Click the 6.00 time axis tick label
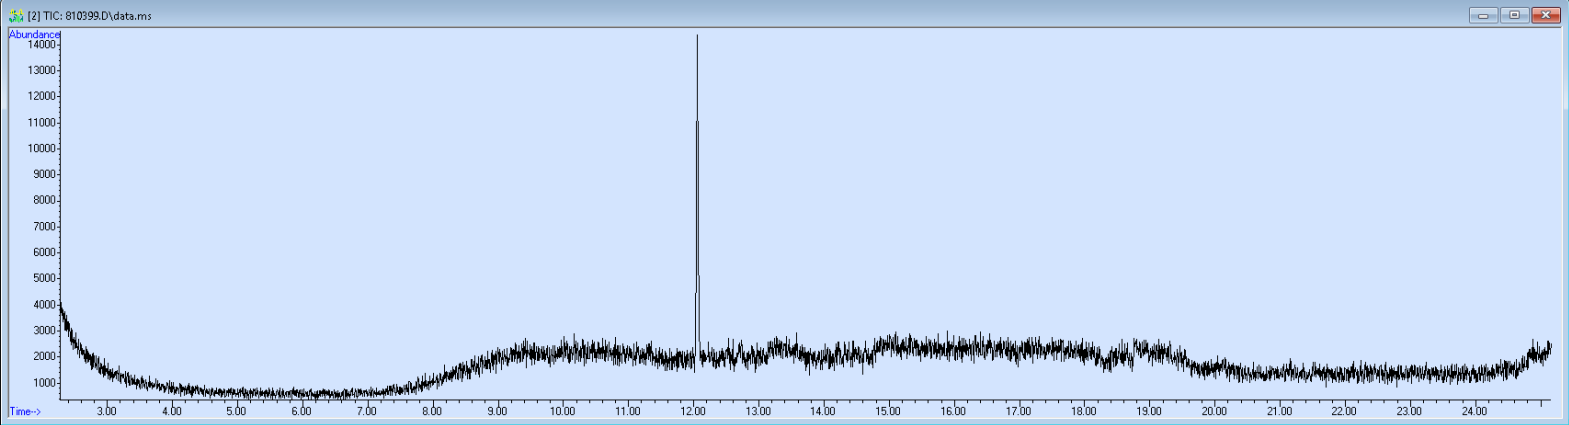Image resolution: width=1569 pixels, height=425 pixels. (x=301, y=411)
